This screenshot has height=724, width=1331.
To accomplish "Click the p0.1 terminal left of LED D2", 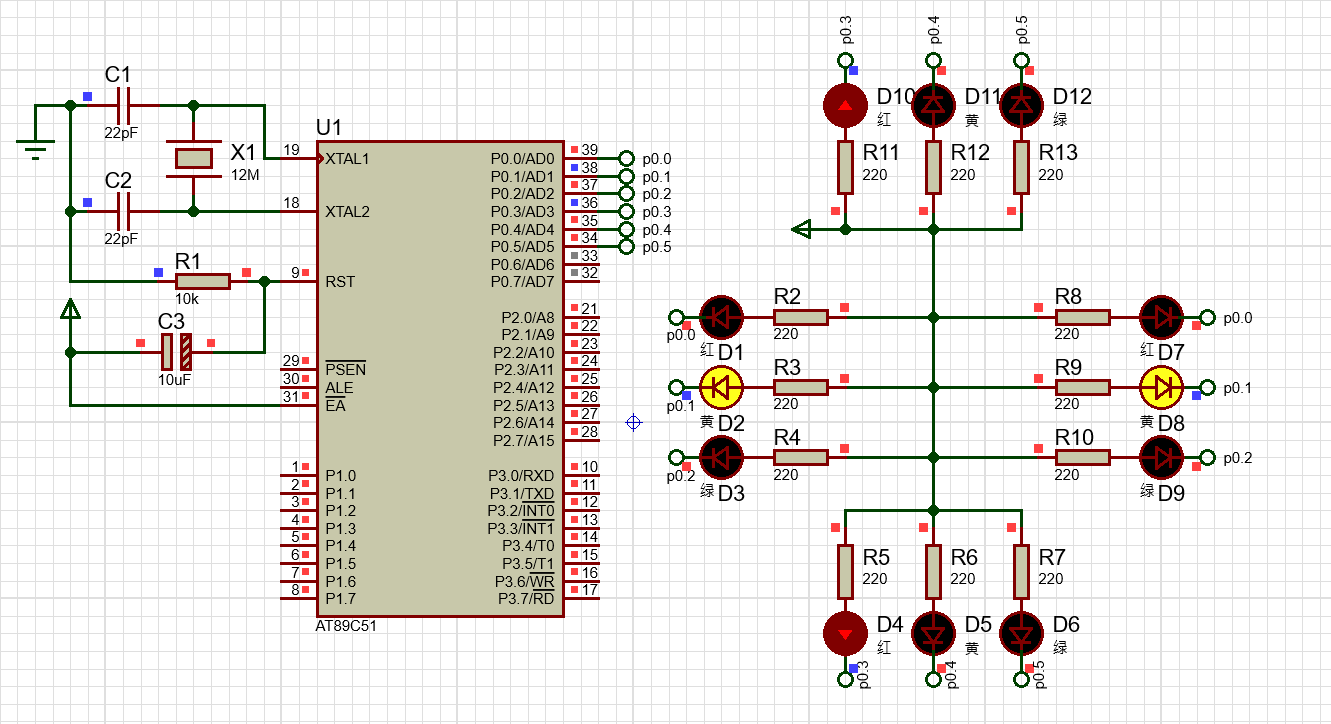I will tap(676, 387).
